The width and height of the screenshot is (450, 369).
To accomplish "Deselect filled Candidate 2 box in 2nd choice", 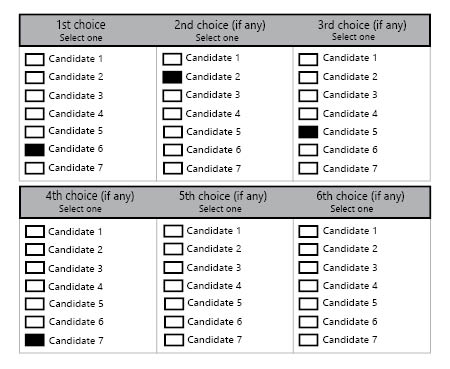I will pyautogui.click(x=172, y=77).
